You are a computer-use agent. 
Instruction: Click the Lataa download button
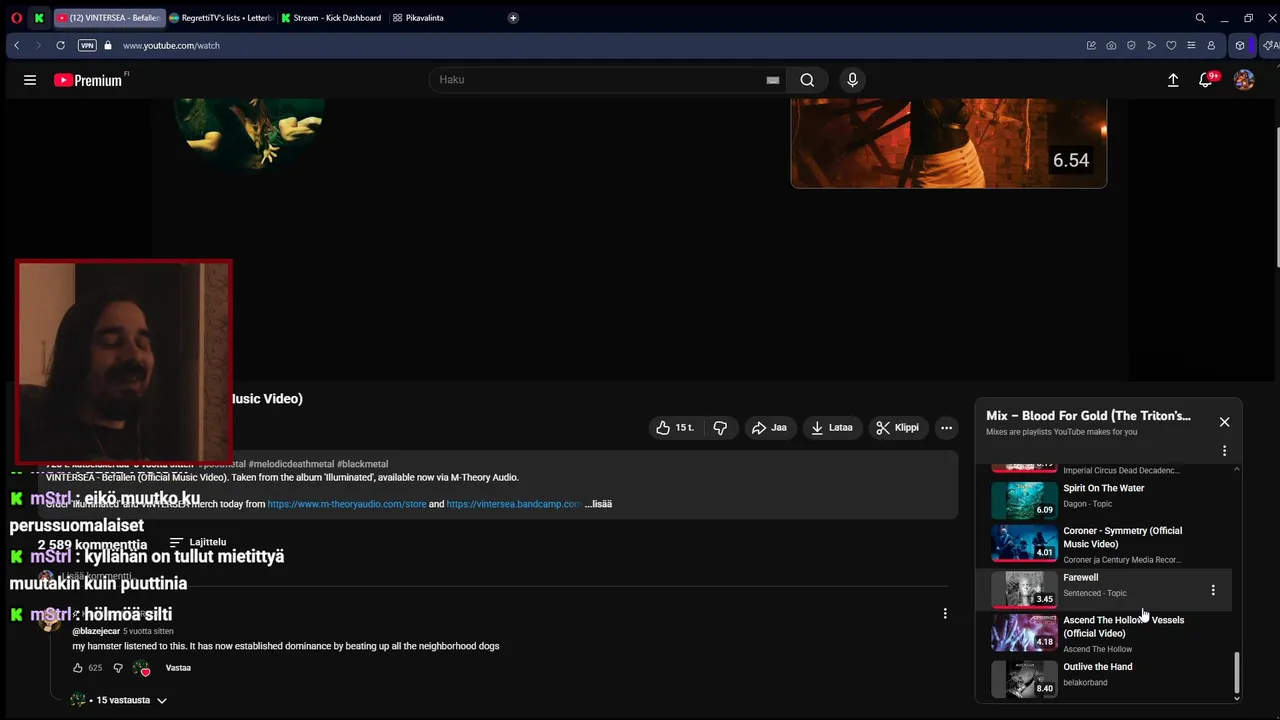click(832, 427)
